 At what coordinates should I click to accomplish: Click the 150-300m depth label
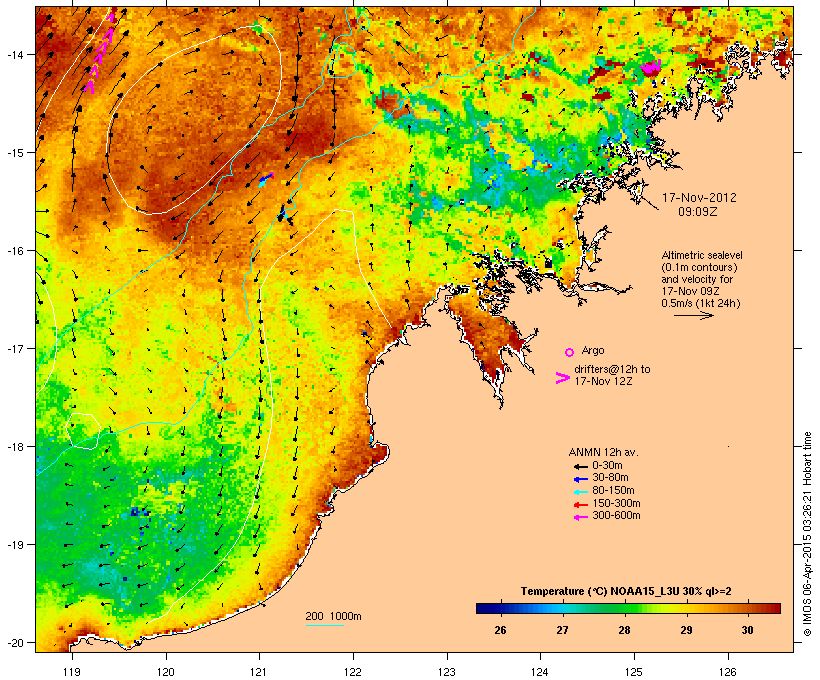[x=616, y=503]
